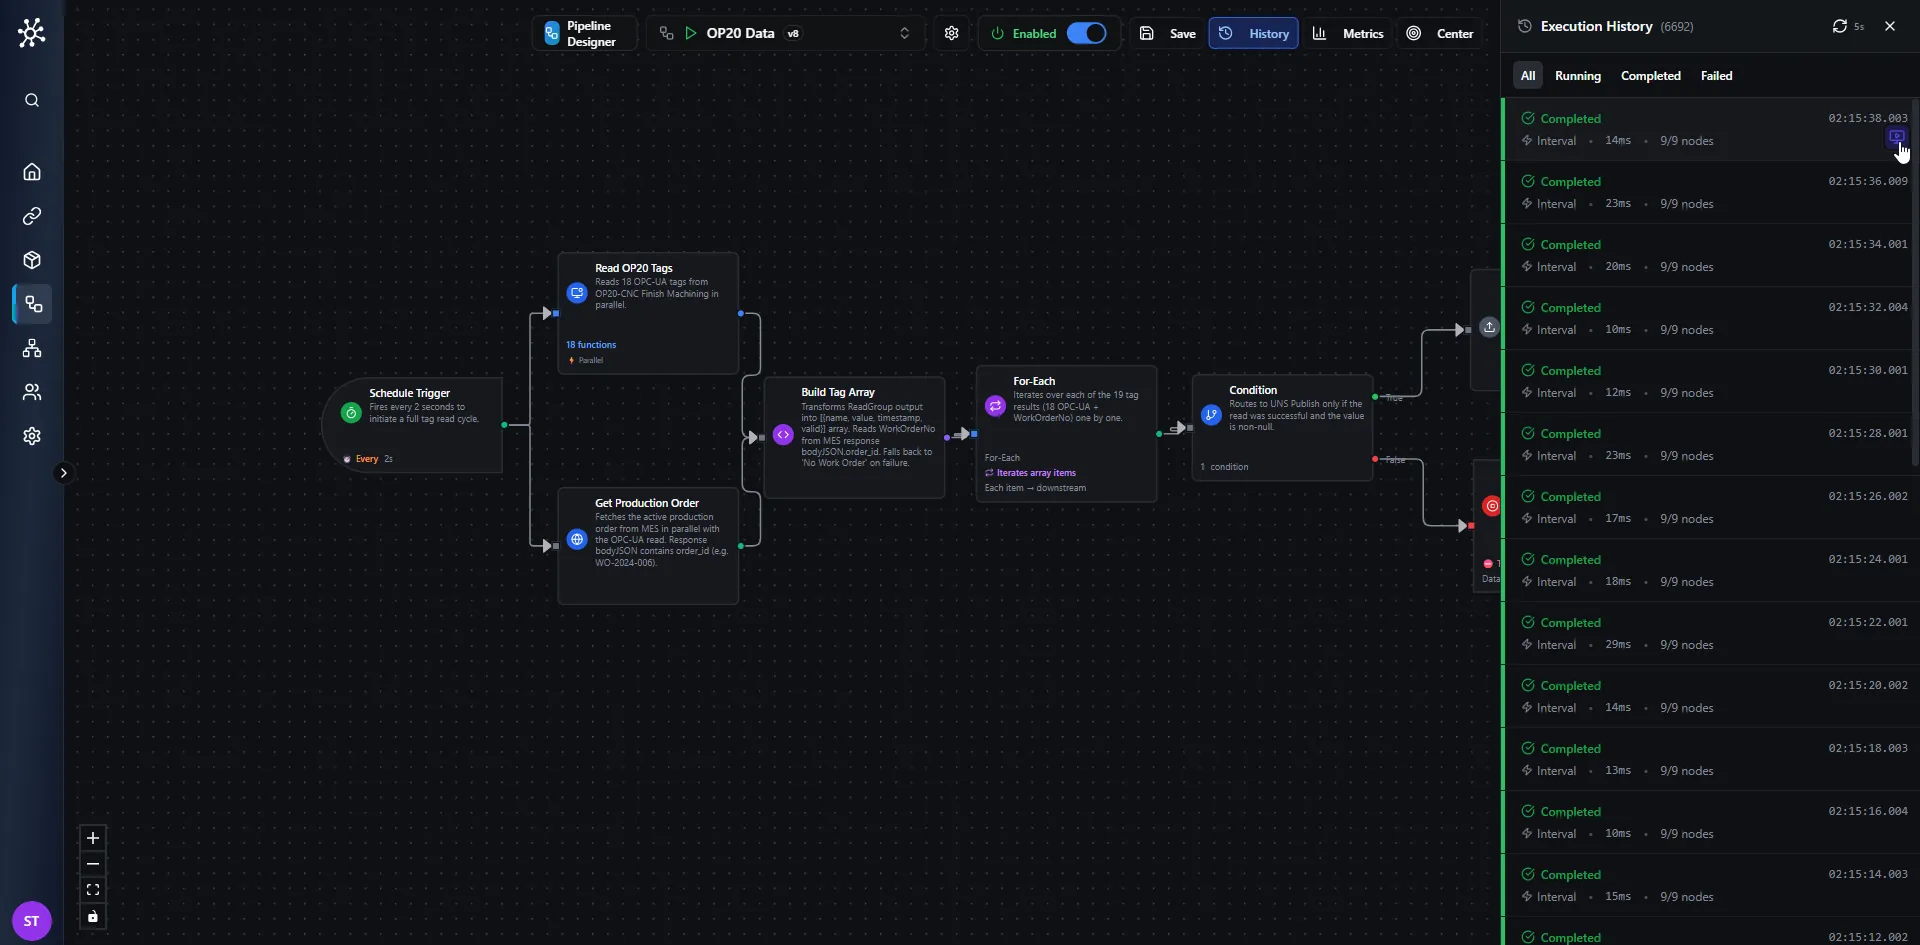Open the execution at 02:15:24.001
The height and width of the screenshot is (945, 1920).
(x=1709, y=570)
